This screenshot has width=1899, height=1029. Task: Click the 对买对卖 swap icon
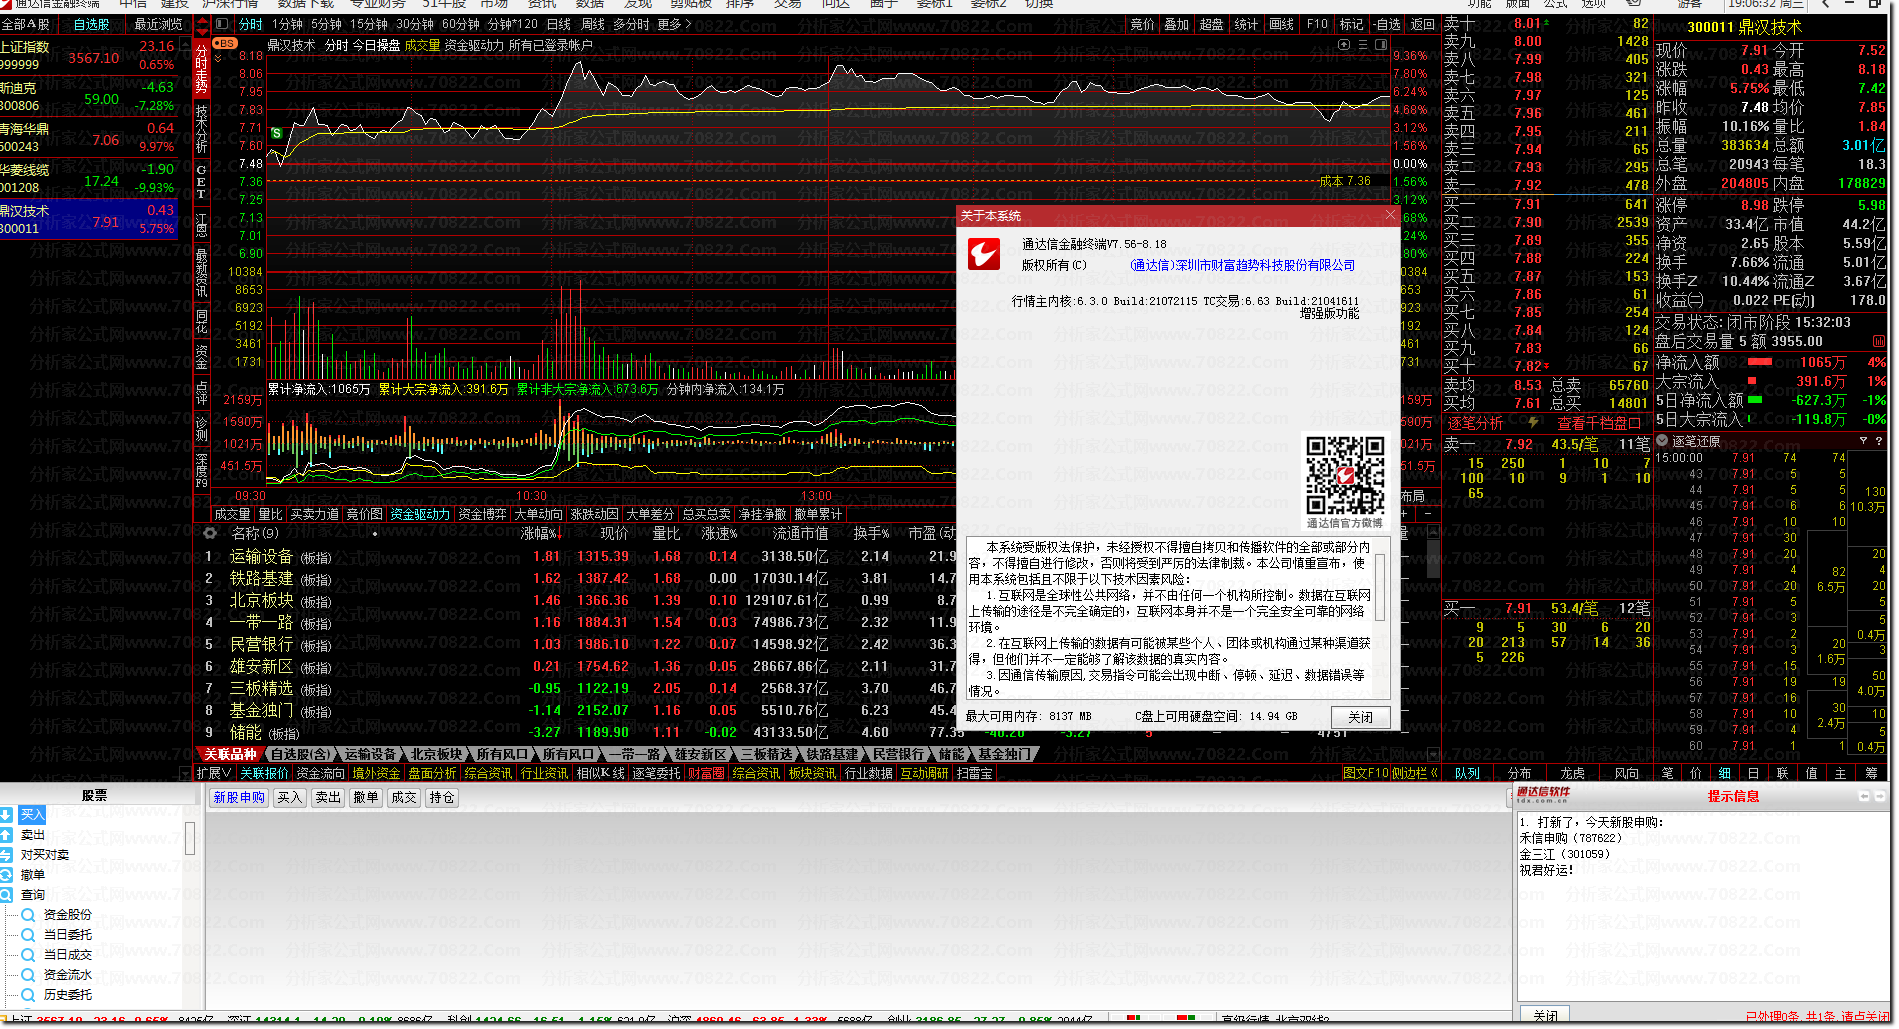(x=7, y=855)
